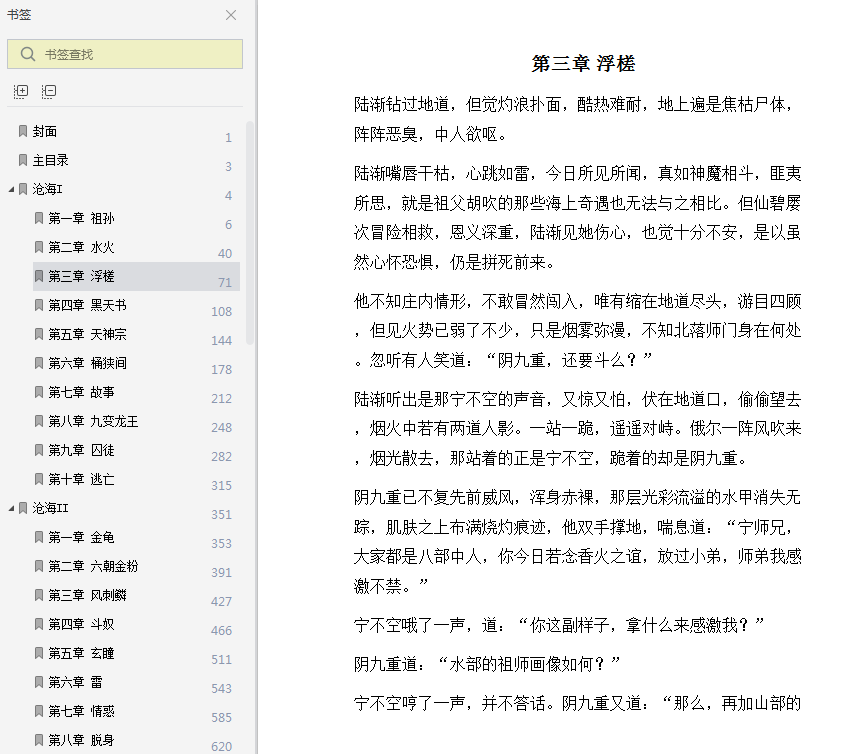Click the search magnifier icon
The height and width of the screenshot is (754, 855).
28,54
